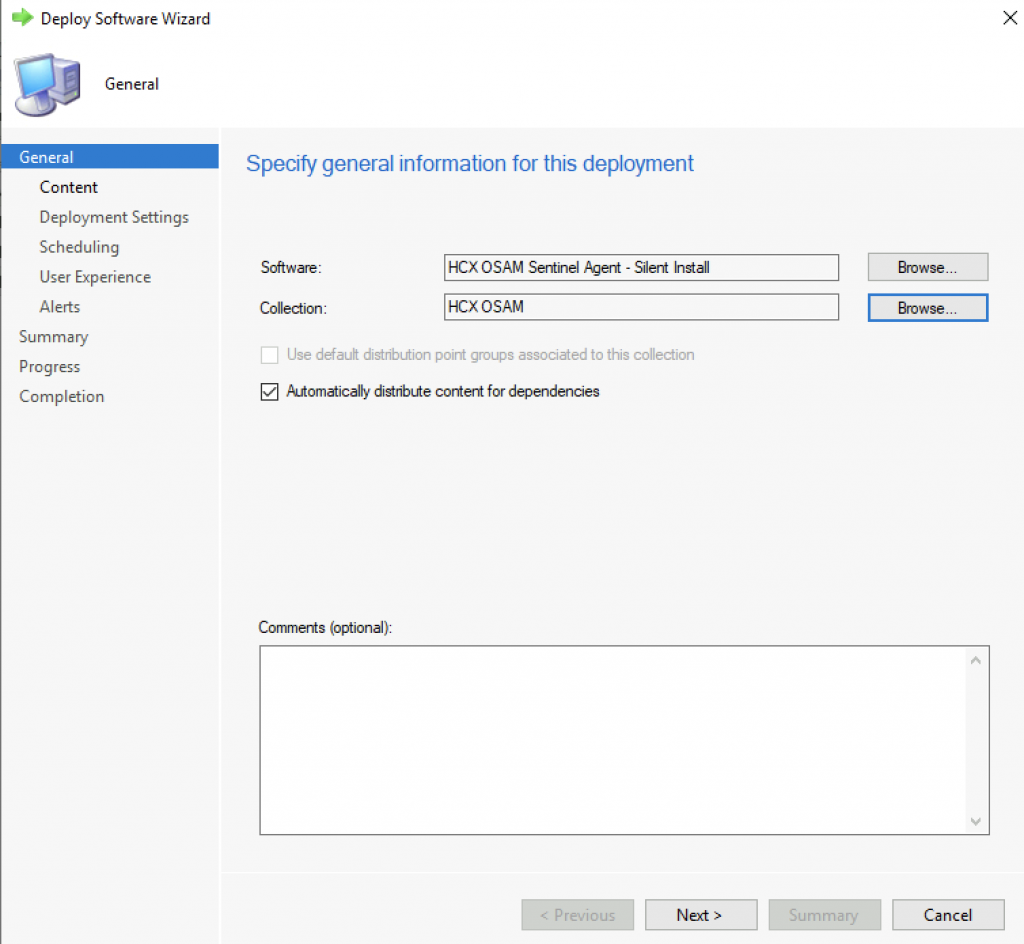Browse for the target Collection

pos(928,307)
